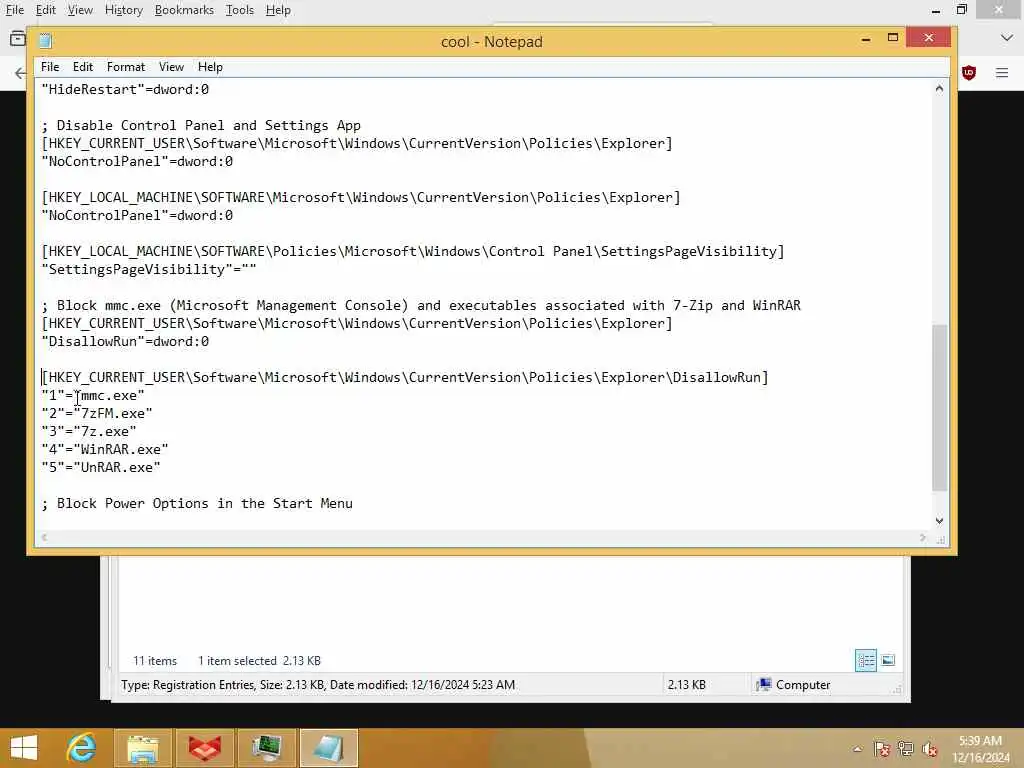The image size is (1024, 768).
Task: Click Explorer status "1 item selected 2.13 KB"
Action: [259, 661]
